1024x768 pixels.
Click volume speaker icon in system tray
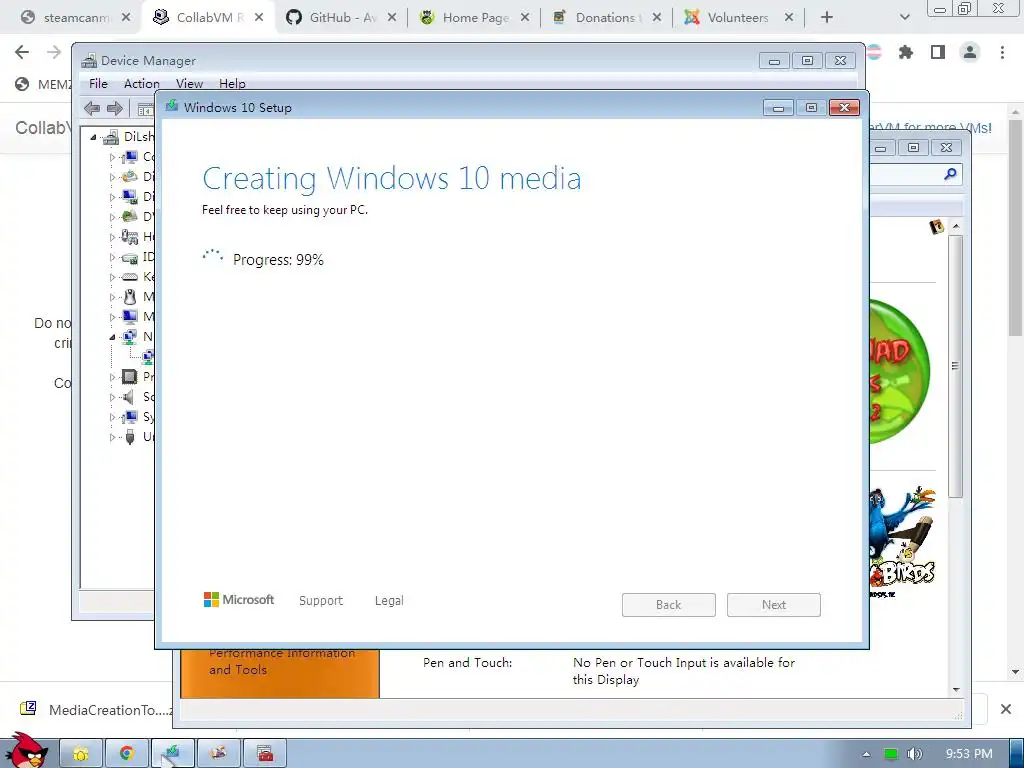(x=914, y=754)
